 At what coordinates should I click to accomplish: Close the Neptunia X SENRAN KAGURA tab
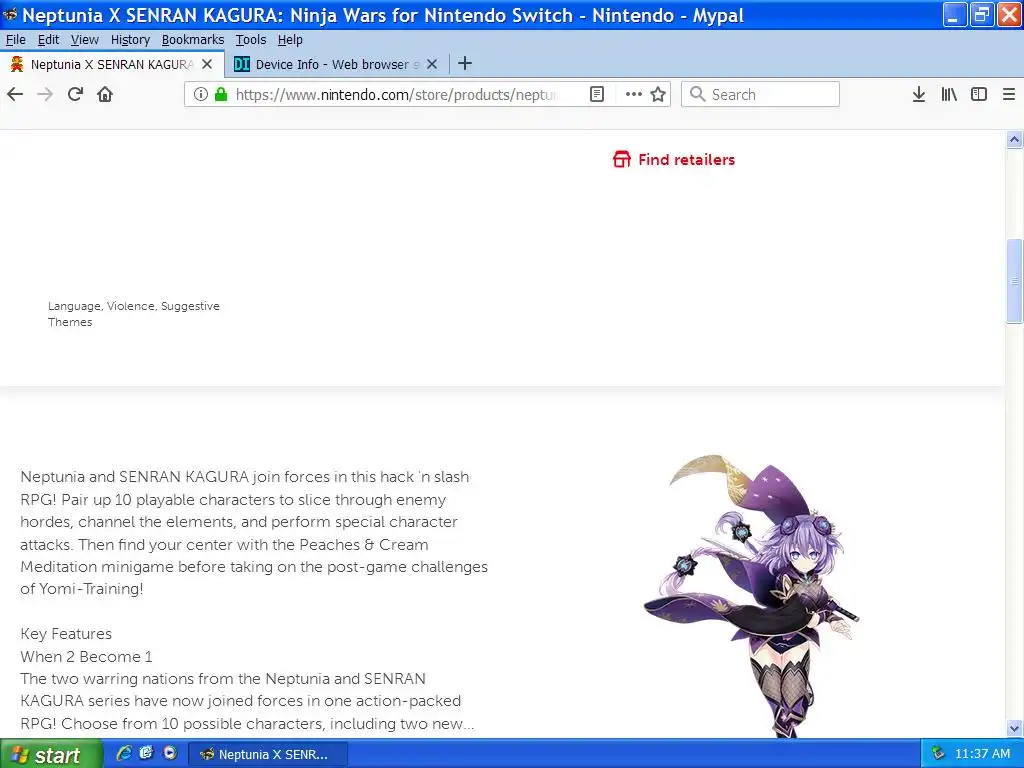click(x=207, y=64)
